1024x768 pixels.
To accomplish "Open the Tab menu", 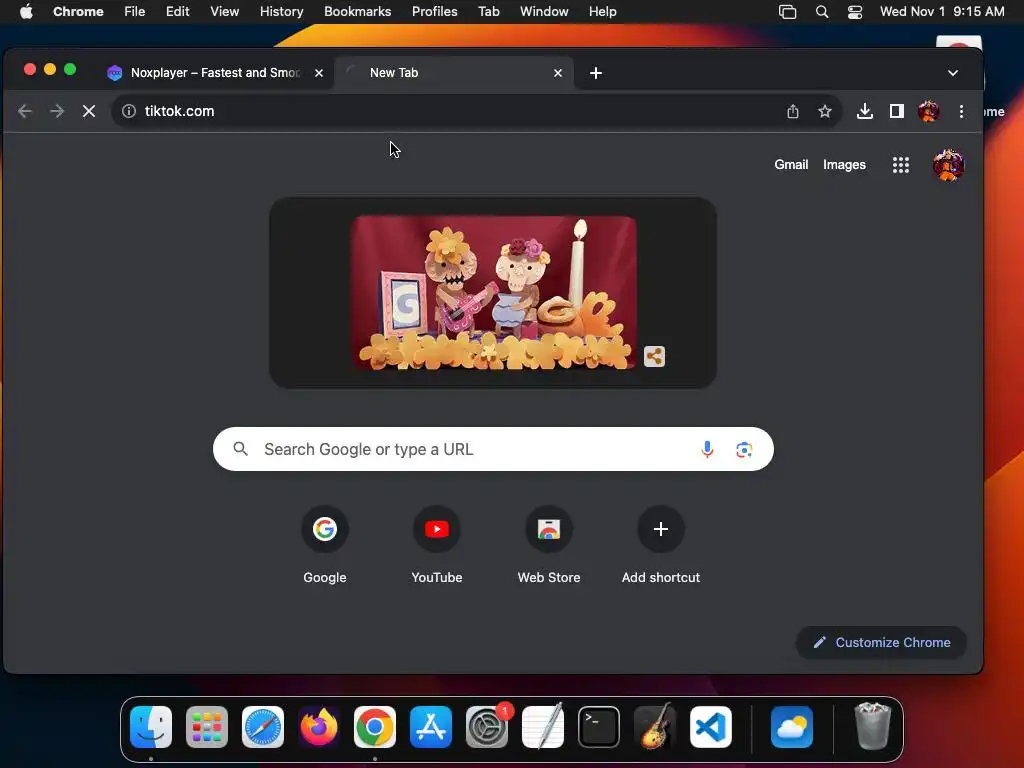I will (488, 12).
